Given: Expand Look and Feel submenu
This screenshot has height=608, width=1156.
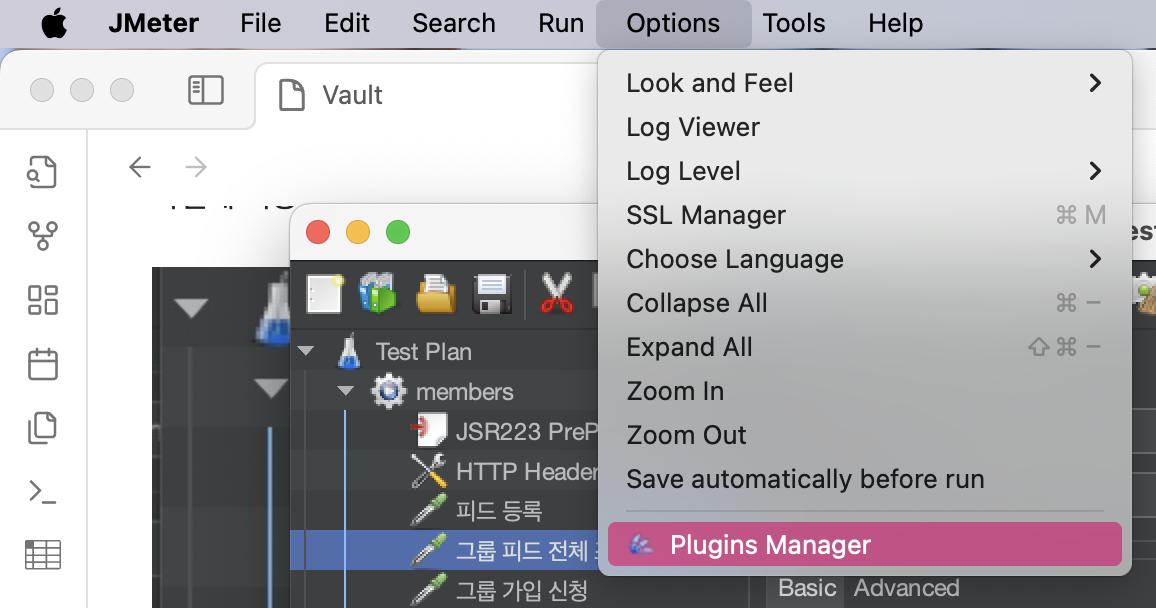Looking at the screenshot, I should click(864, 83).
